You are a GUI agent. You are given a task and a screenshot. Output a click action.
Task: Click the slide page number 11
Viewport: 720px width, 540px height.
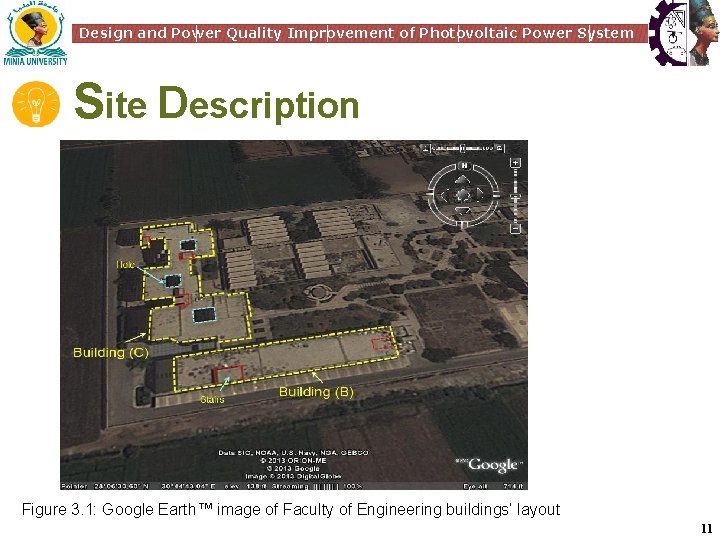click(x=707, y=529)
